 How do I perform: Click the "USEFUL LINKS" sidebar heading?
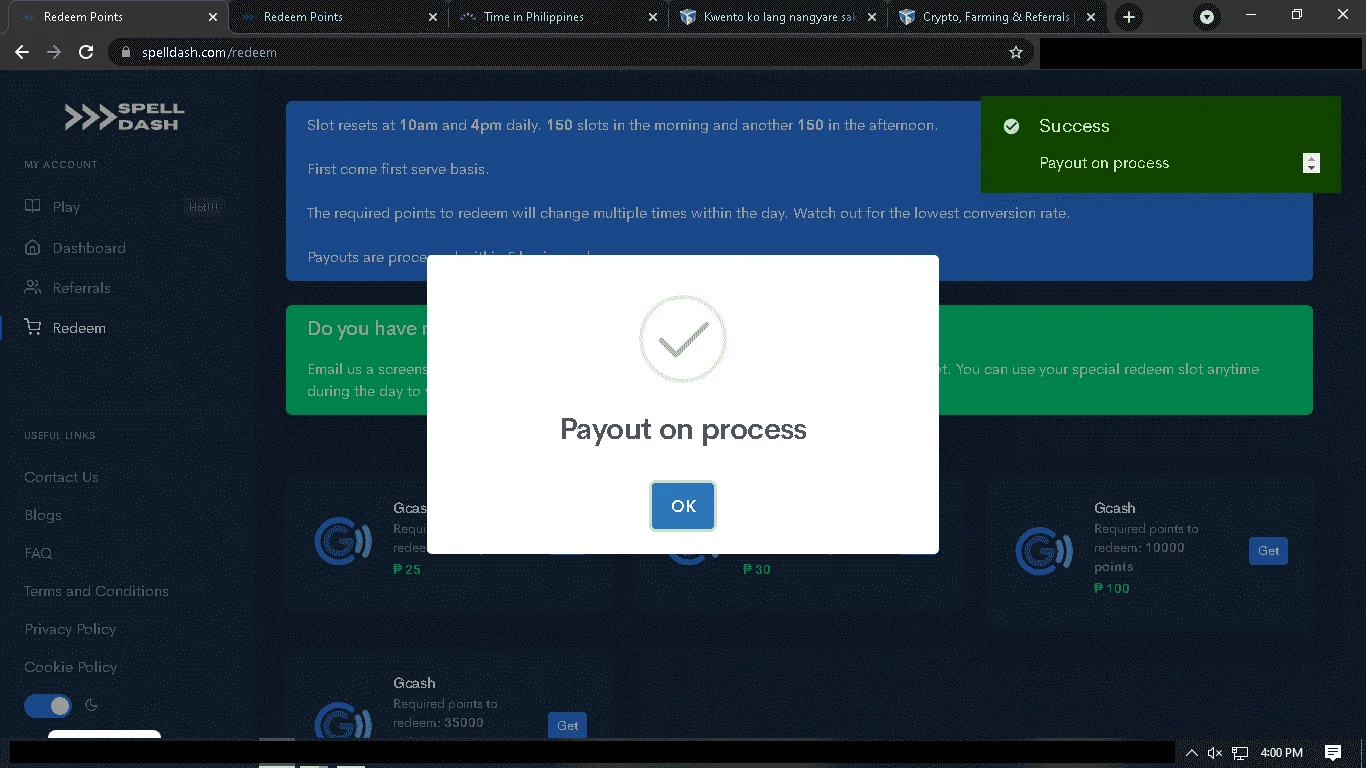tap(60, 435)
